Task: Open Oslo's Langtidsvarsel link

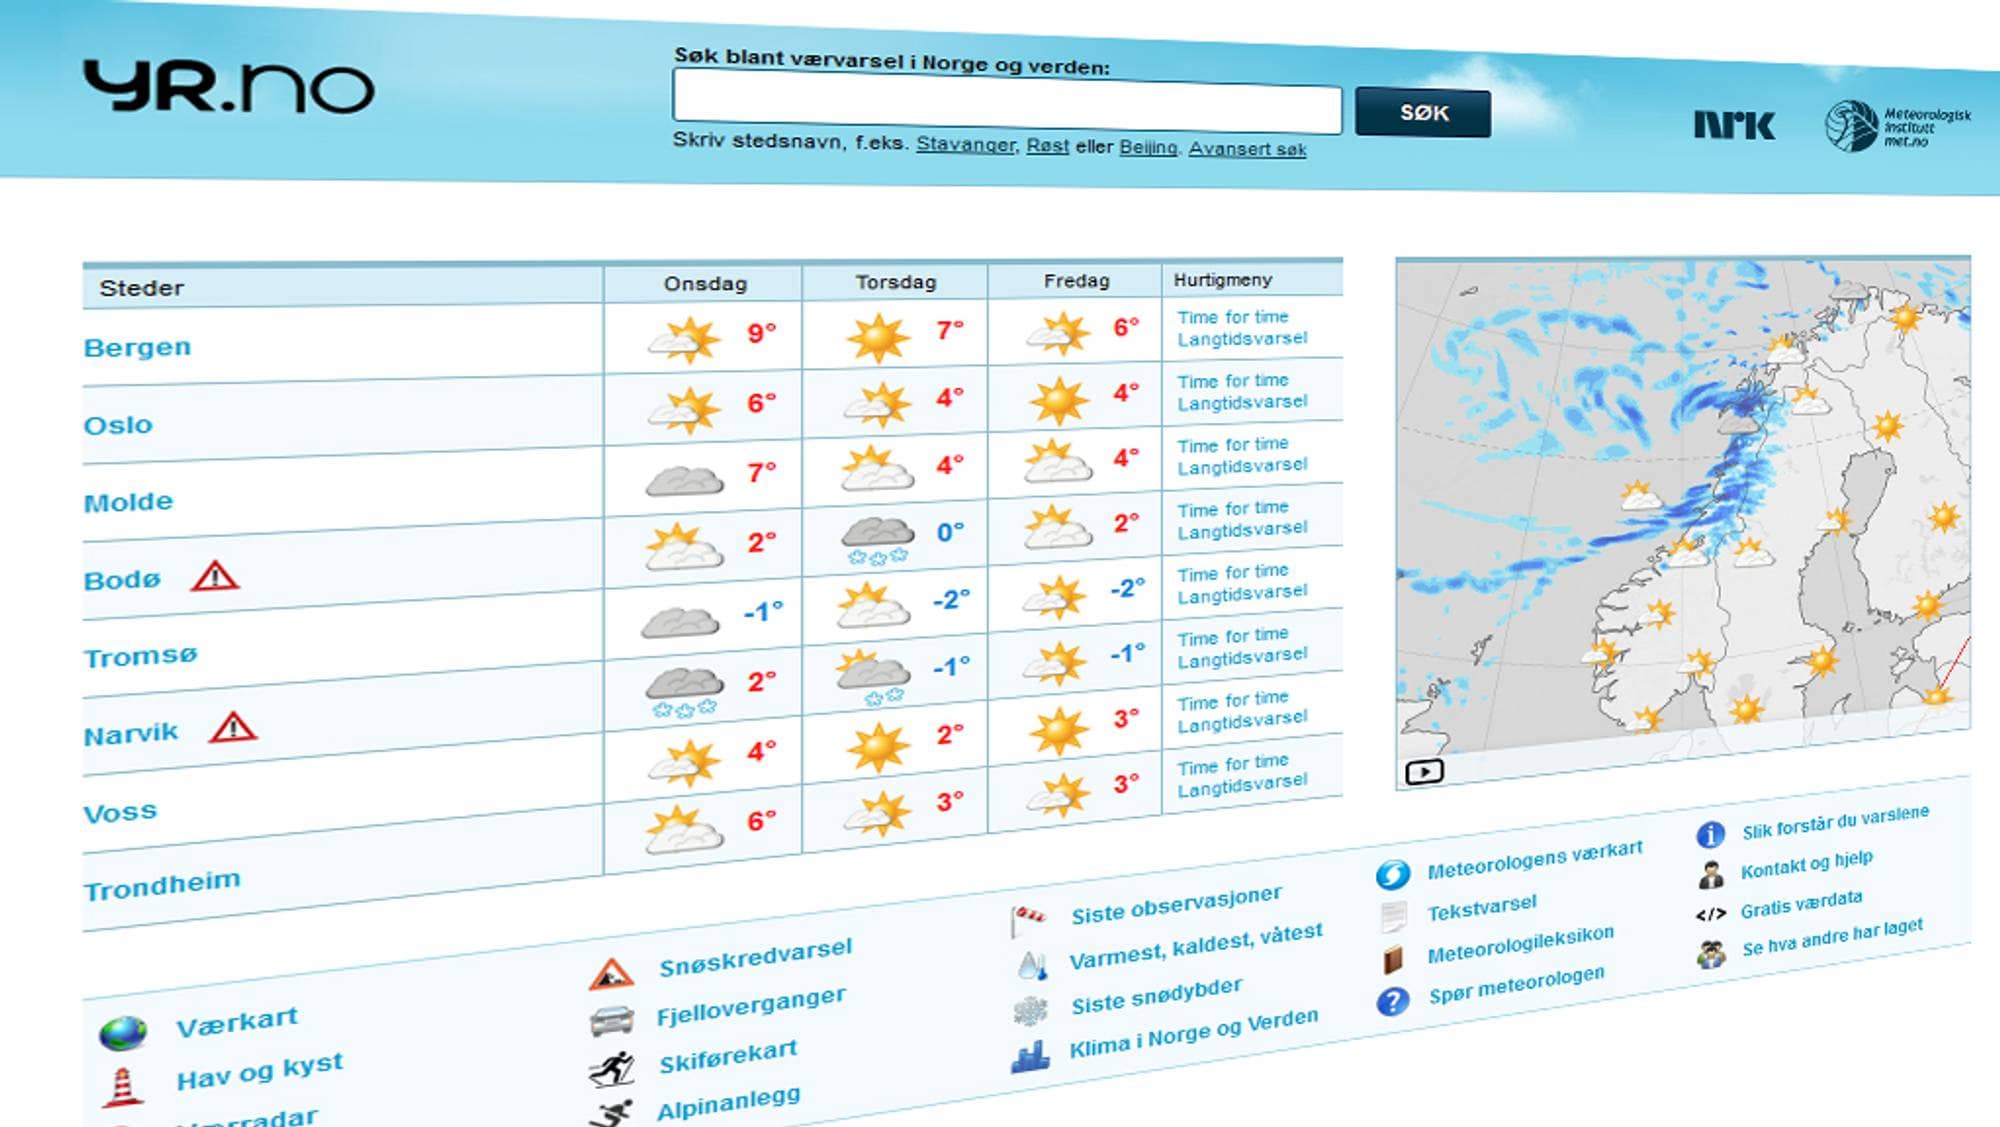Action: (1242, 402)
